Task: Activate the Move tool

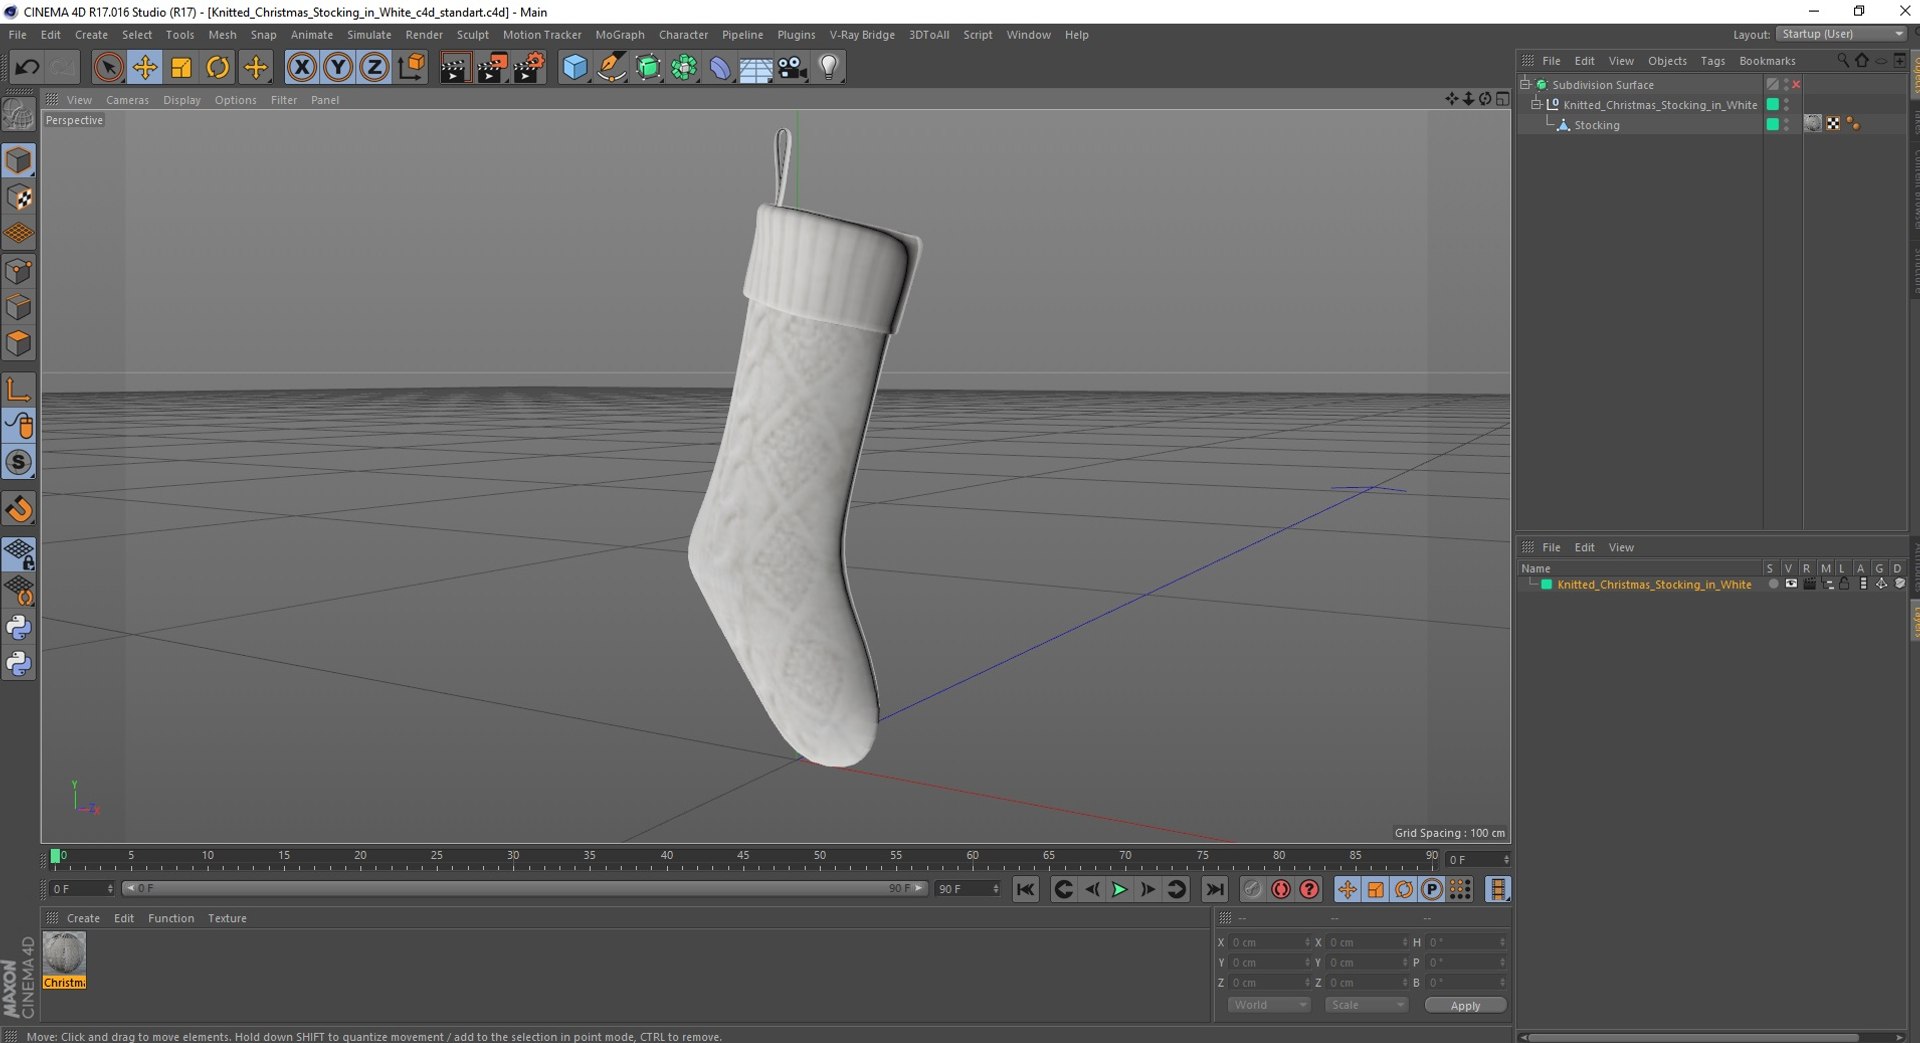Action: pos(145,68)
